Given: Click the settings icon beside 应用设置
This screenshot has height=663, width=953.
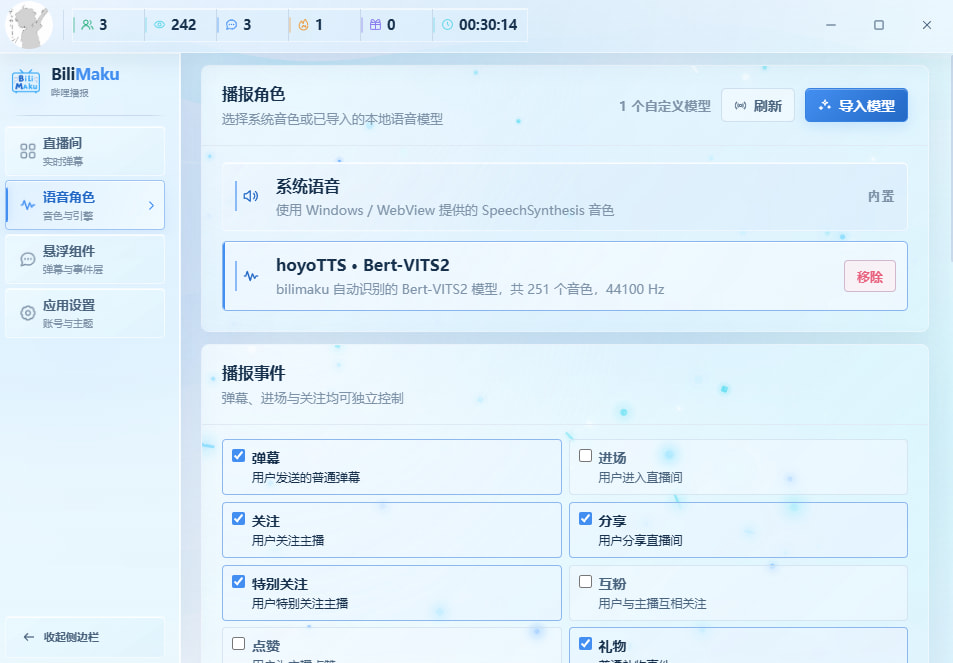Looking at the screenshot, I should tap(28, 314).
